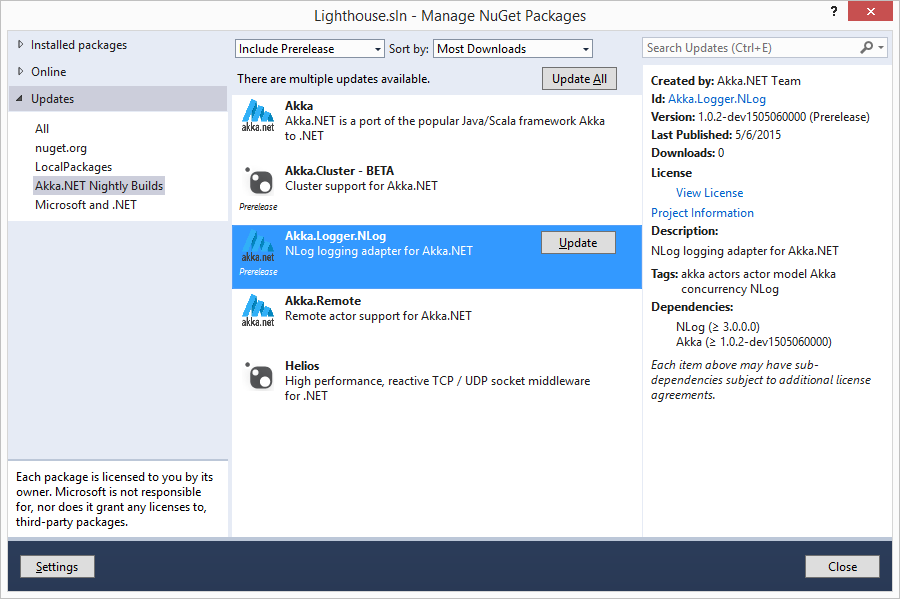900x600 pixels.
Task: Click the Updates label
Action: (52, 99)
